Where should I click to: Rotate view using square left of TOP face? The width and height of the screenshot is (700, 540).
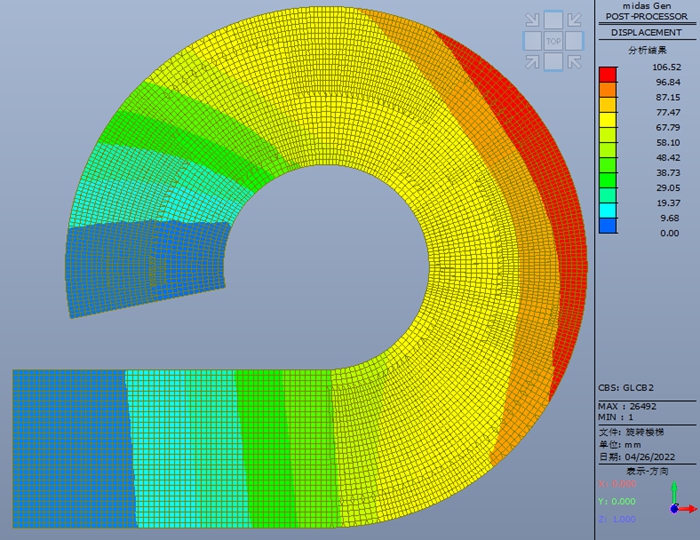532,41
